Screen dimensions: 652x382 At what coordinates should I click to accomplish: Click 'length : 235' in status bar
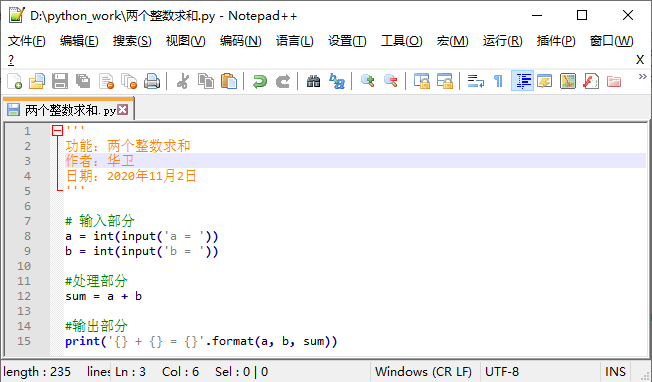tap(37, 372)
